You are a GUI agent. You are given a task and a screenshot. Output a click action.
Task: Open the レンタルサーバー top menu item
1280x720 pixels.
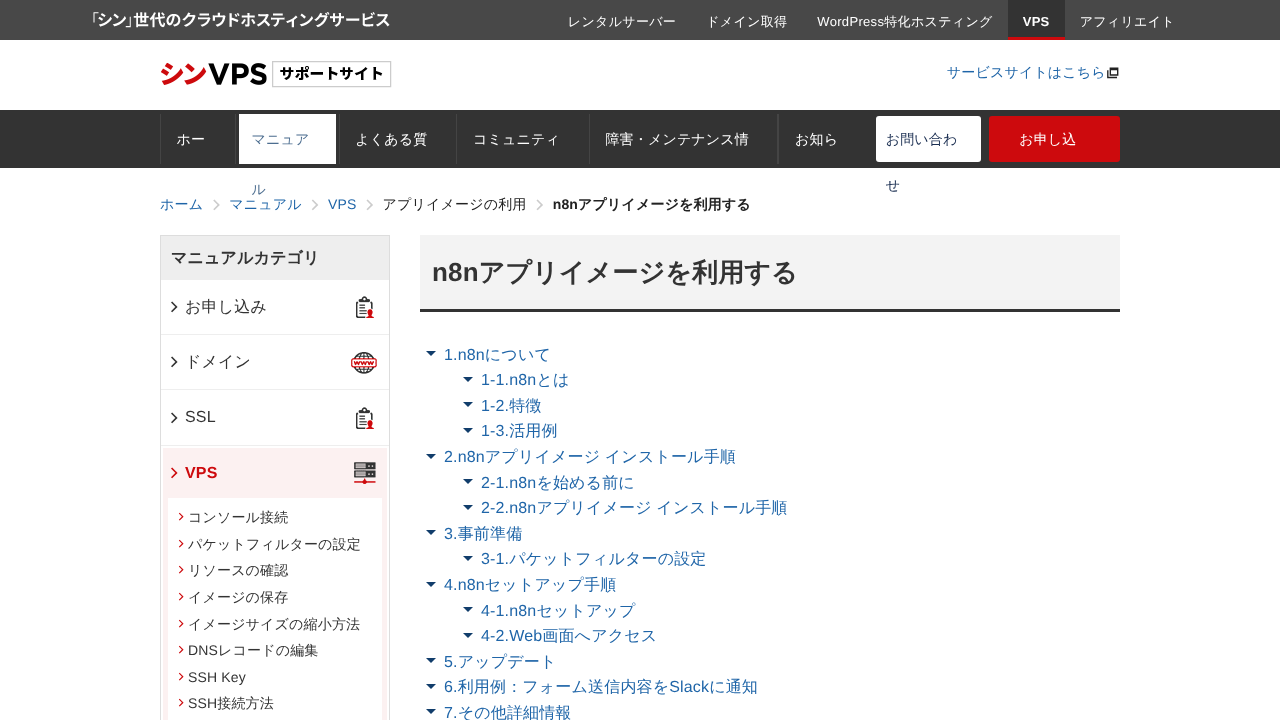pos(622,21)
